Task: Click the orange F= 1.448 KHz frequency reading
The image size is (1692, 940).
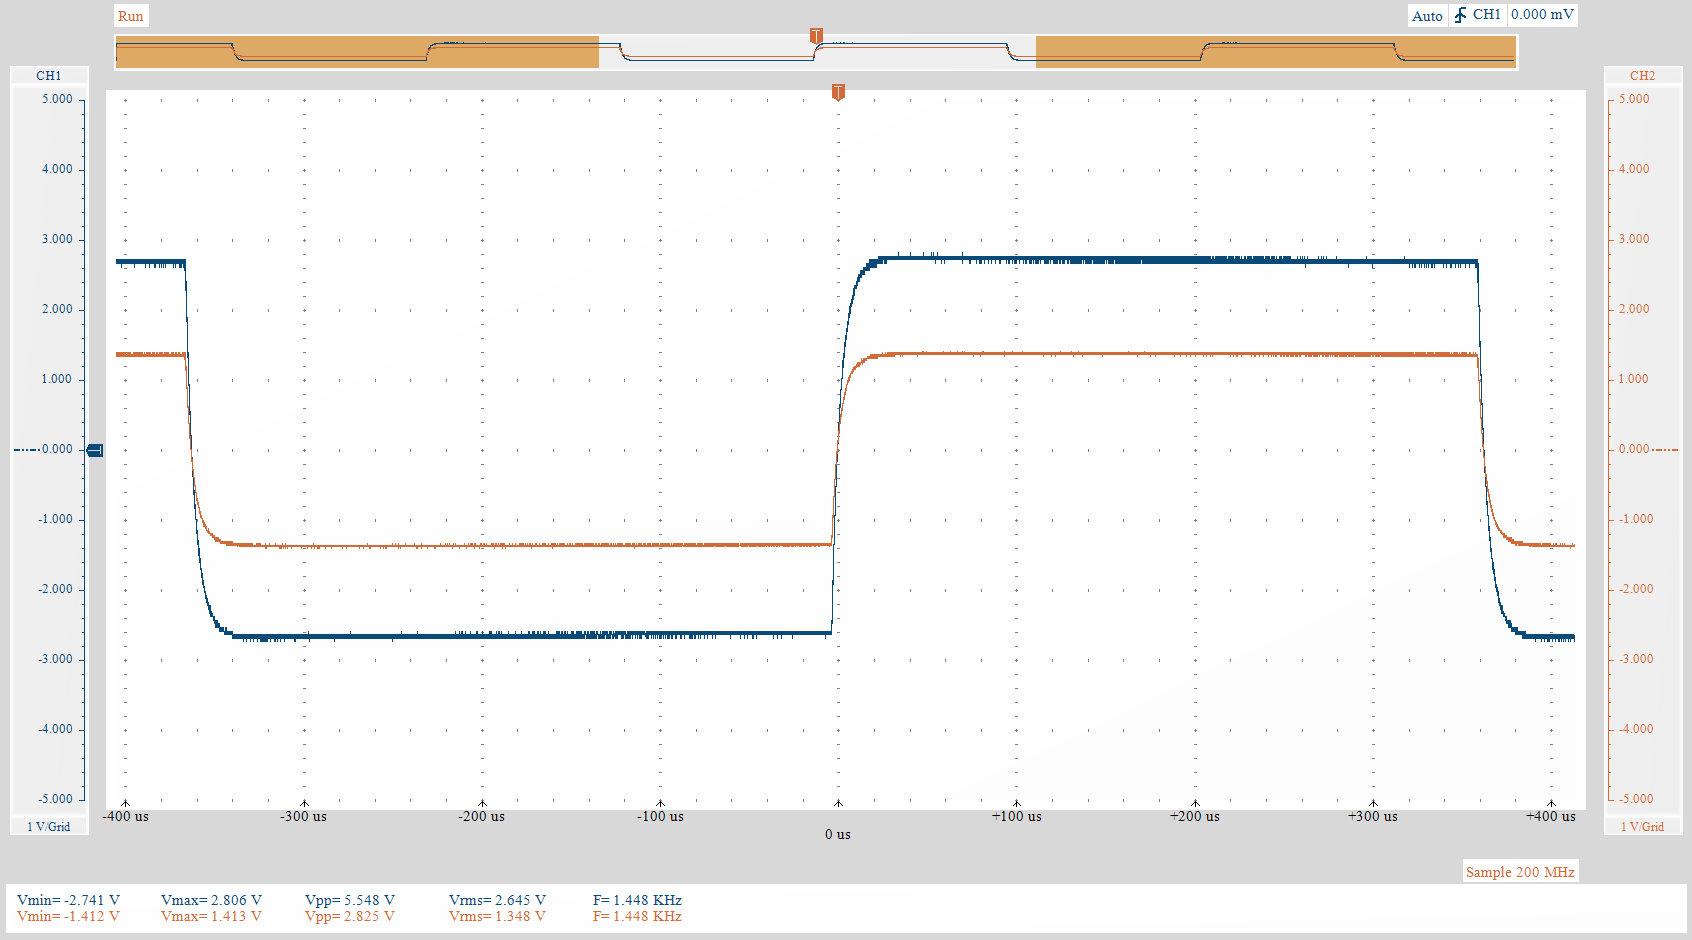Action: [637, 916]
